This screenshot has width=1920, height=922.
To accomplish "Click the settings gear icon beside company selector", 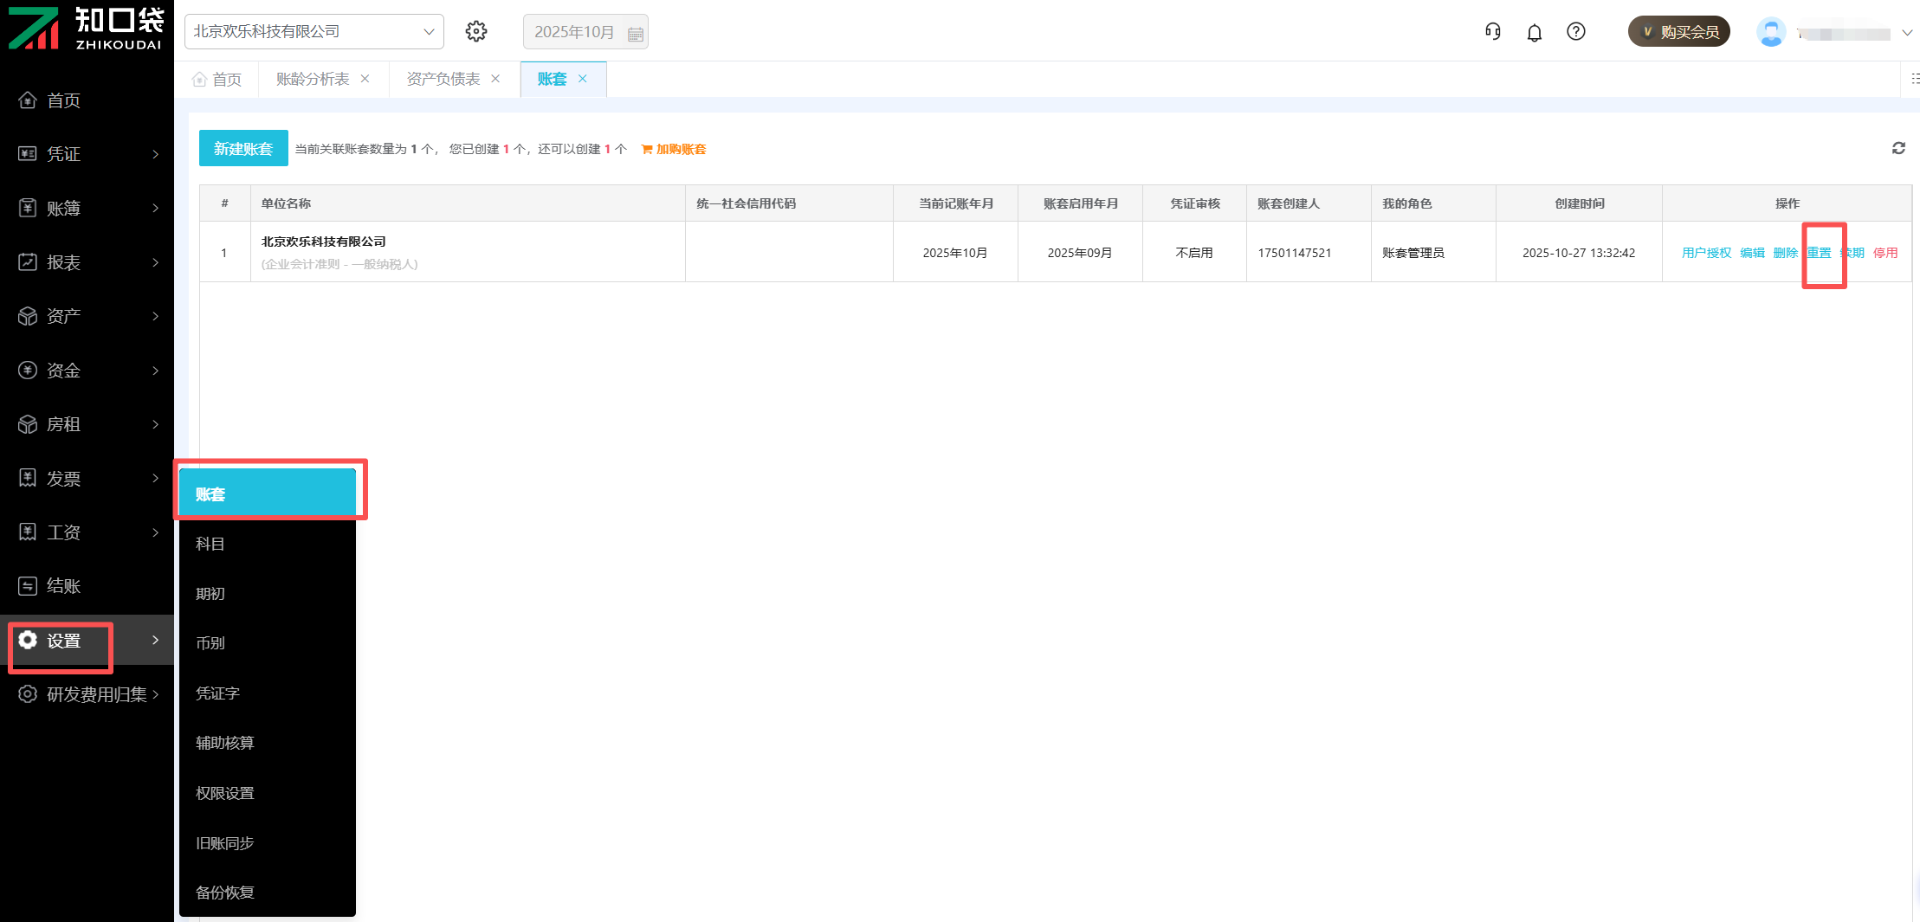I will pyautogui.click(x=476, y=32).
